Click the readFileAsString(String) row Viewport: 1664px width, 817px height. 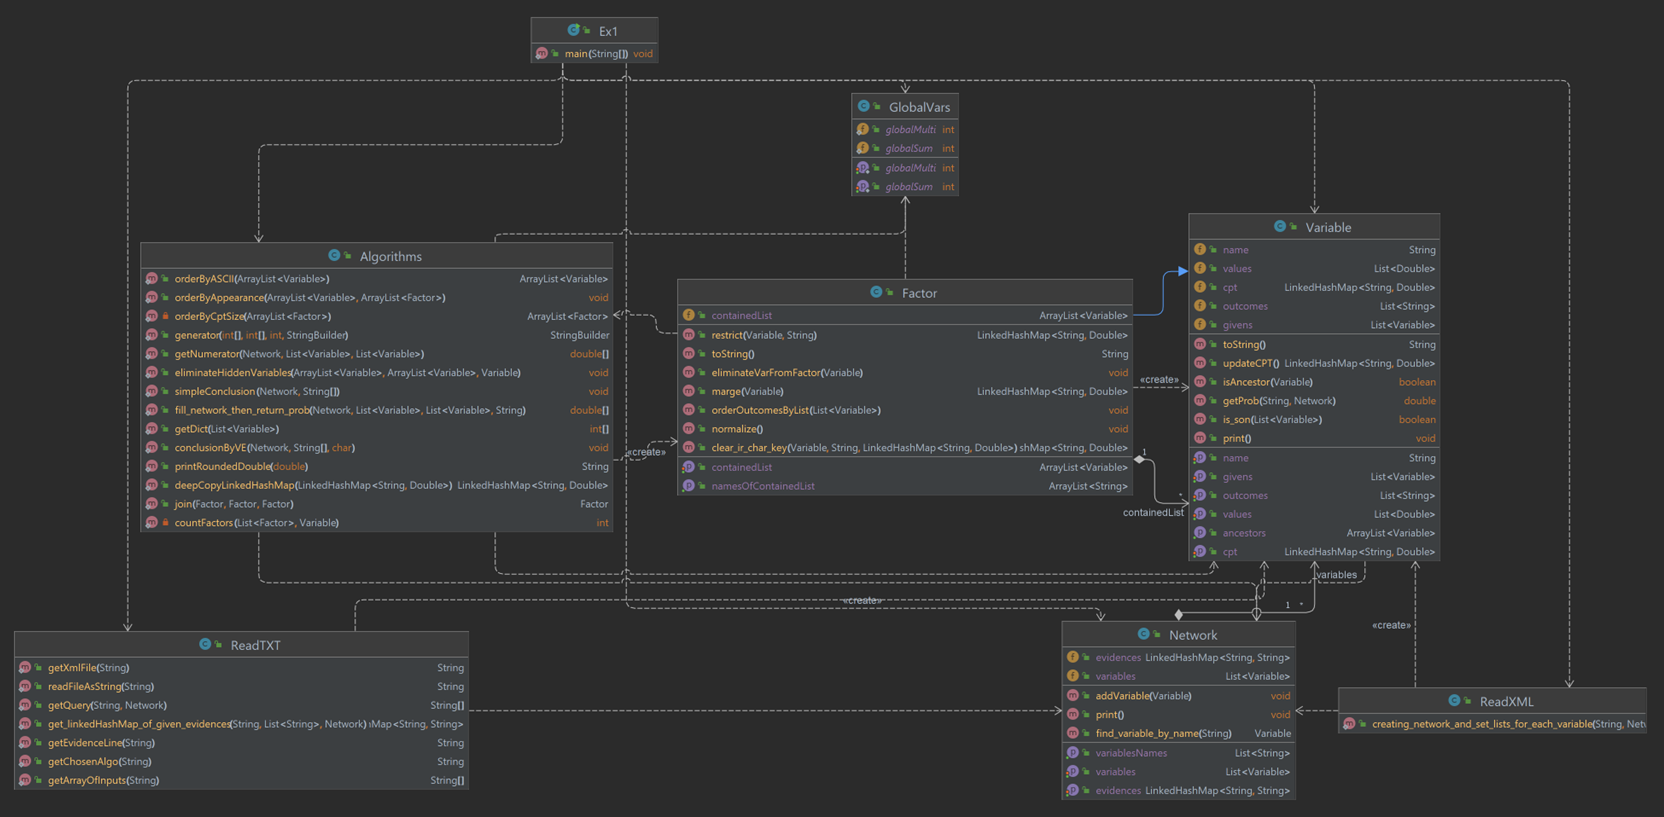[x=241, y=687]
